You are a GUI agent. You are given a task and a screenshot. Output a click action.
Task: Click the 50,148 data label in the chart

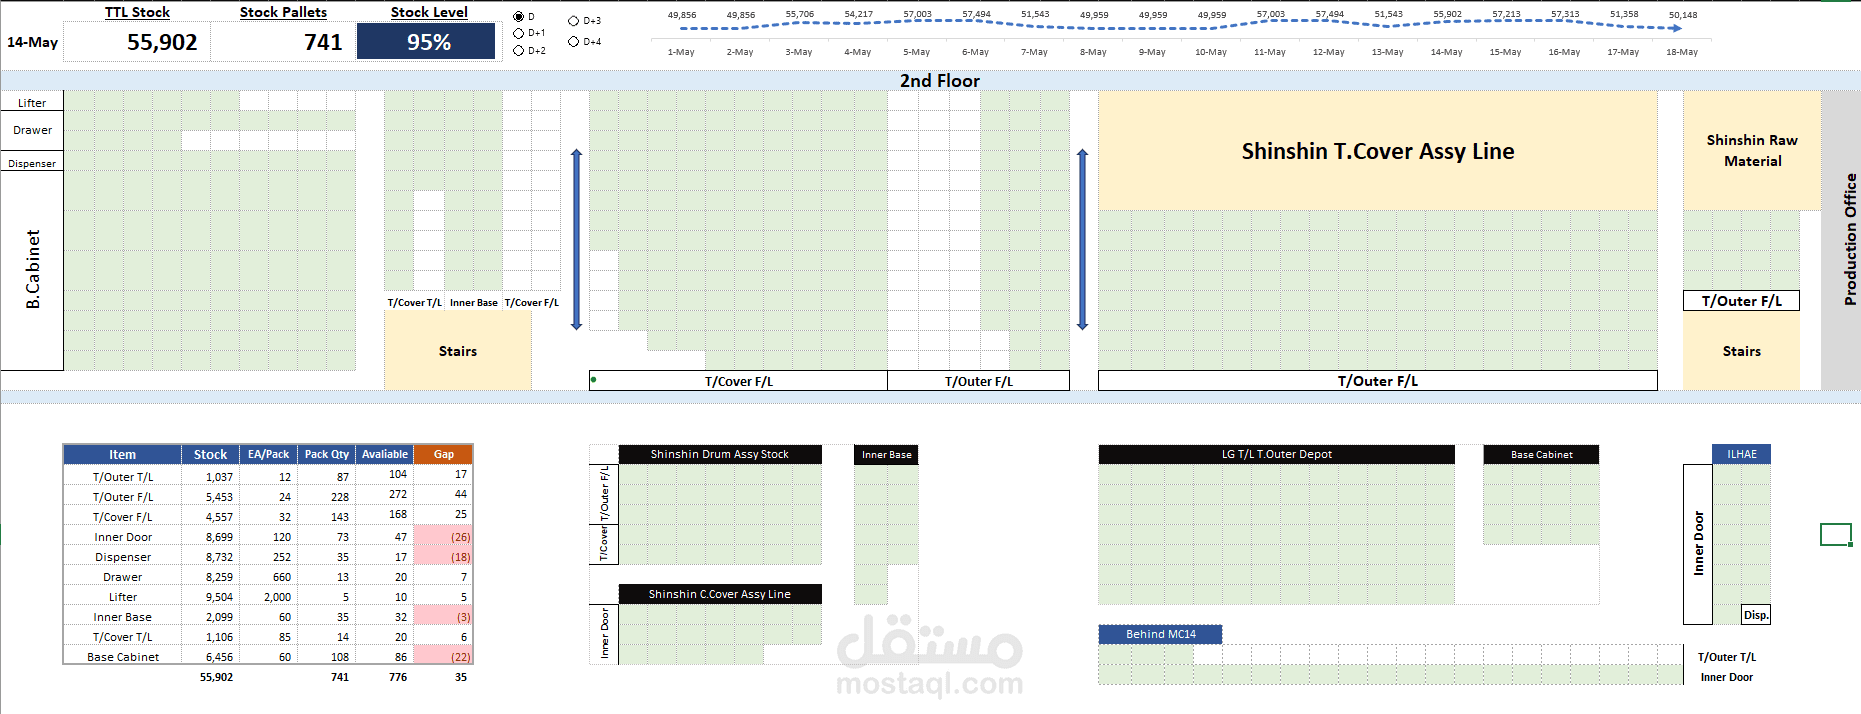[x=1683, y=15]
